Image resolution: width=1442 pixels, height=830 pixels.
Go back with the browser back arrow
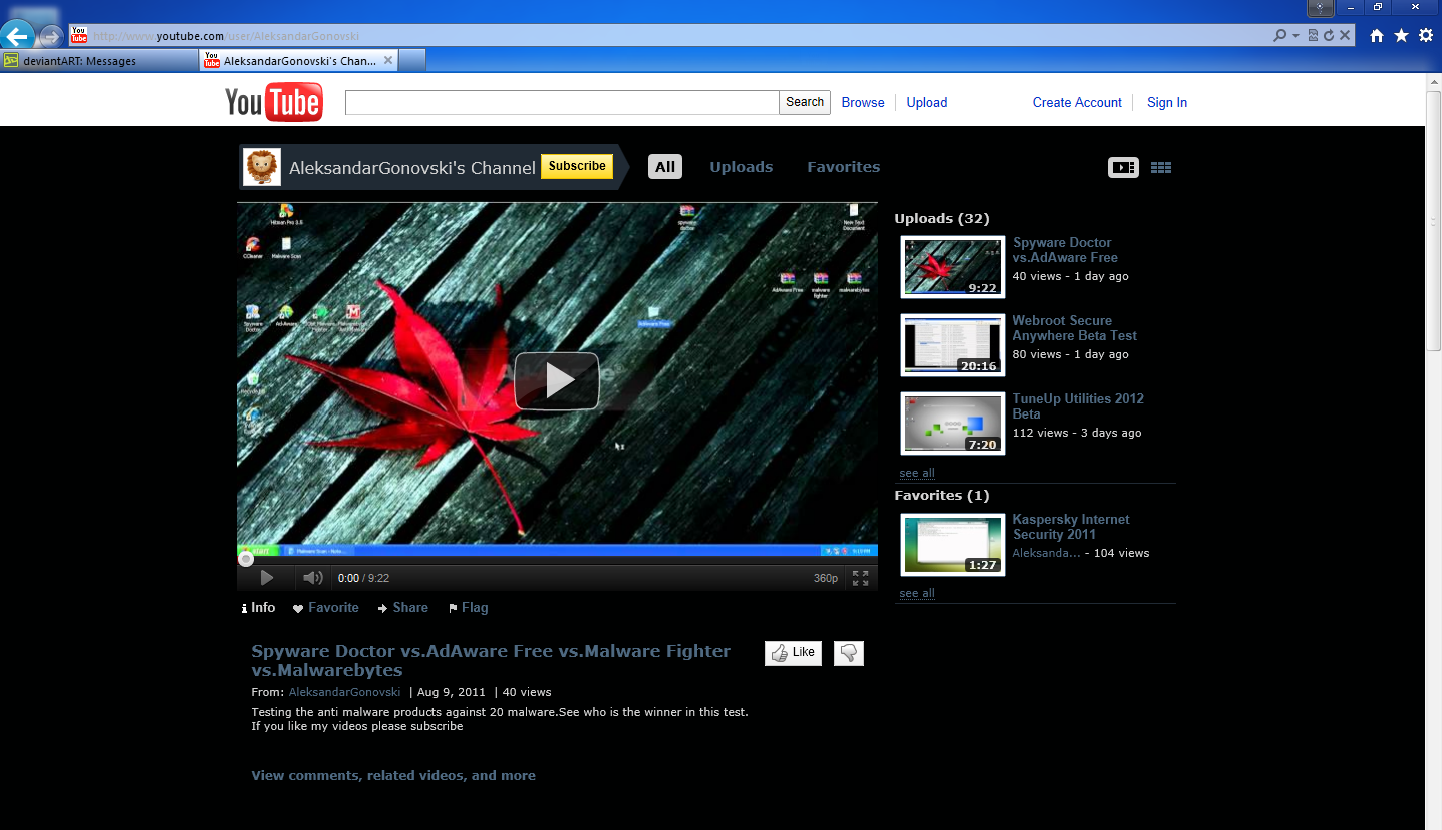pos(17,37)
